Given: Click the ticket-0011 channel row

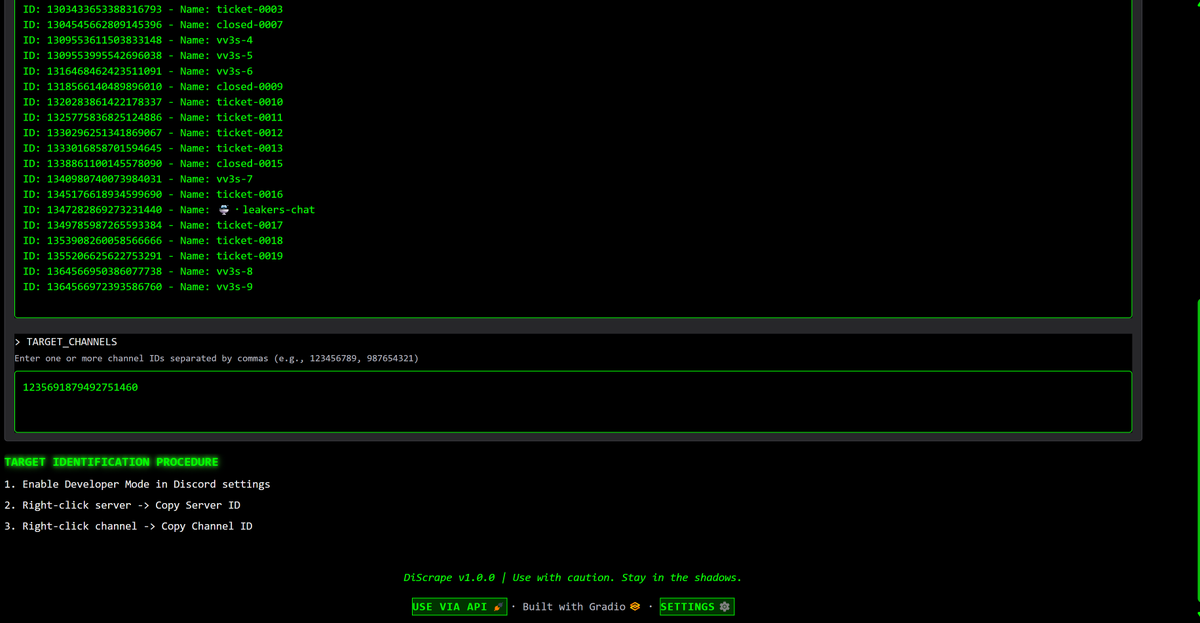Looking at the screenshot, I should click(x=152, y=117).
